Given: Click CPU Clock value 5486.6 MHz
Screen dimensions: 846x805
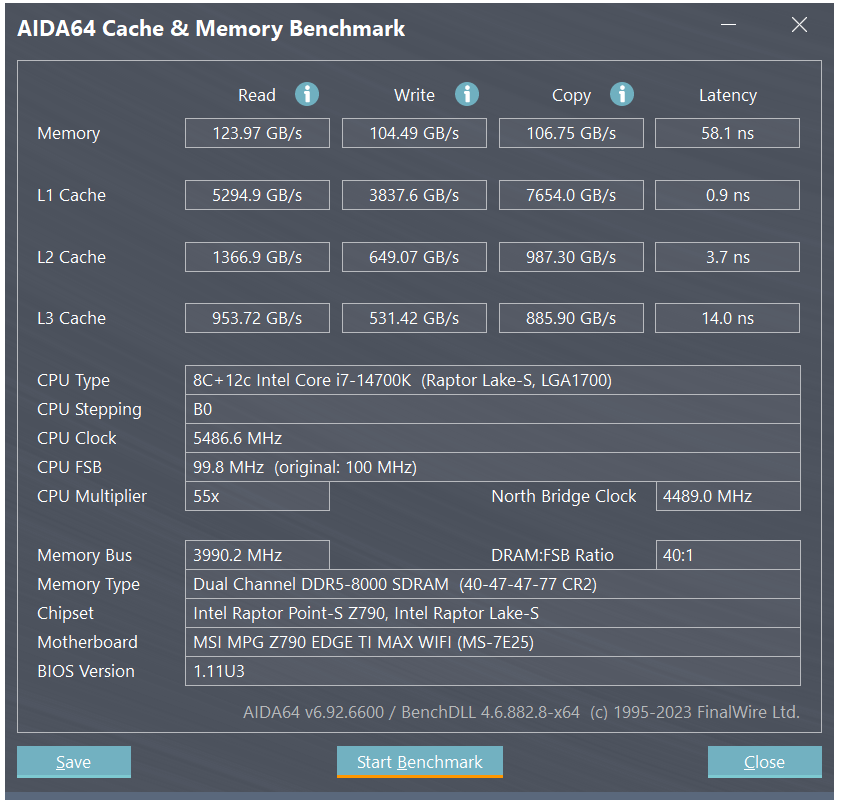Looking at the screenshot, I should tap(493, 438).
